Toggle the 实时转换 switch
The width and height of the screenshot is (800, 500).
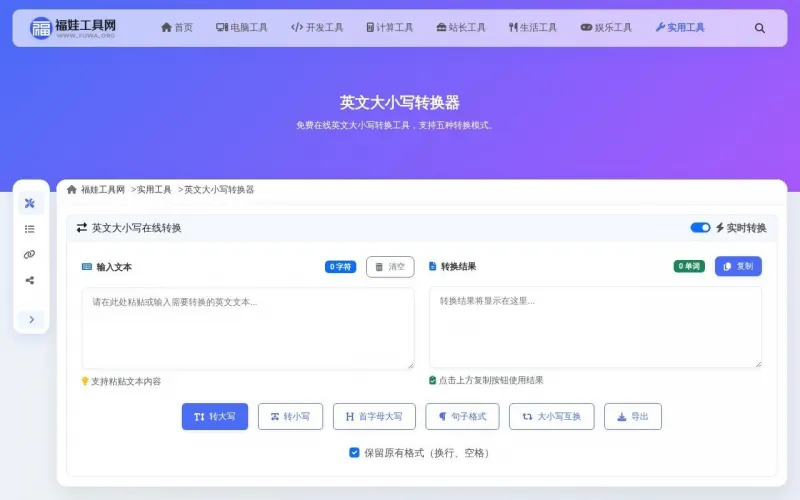tap(700, 228)
